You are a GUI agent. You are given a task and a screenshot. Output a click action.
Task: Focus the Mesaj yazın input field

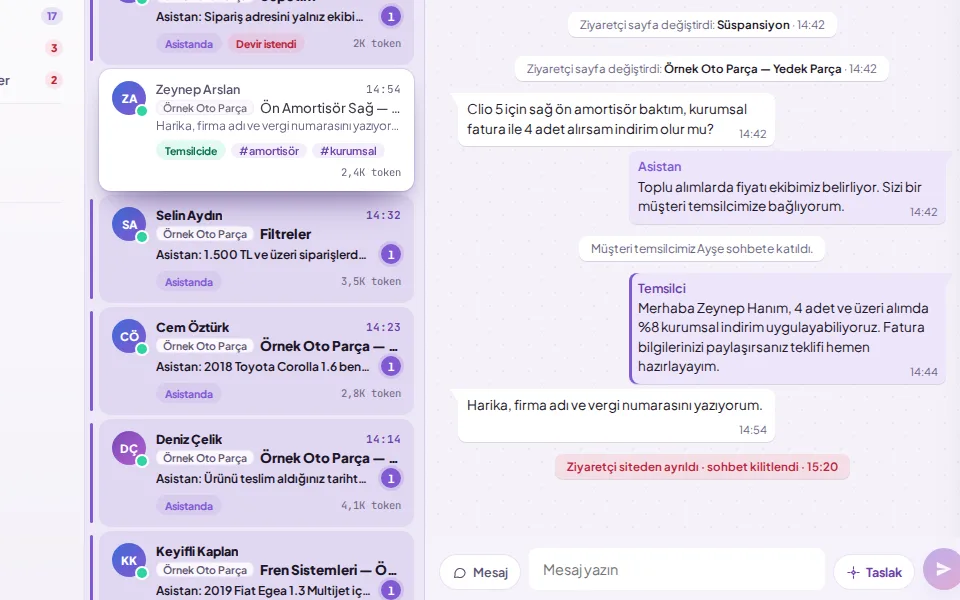pyautogui.click(x=677, y=569)
